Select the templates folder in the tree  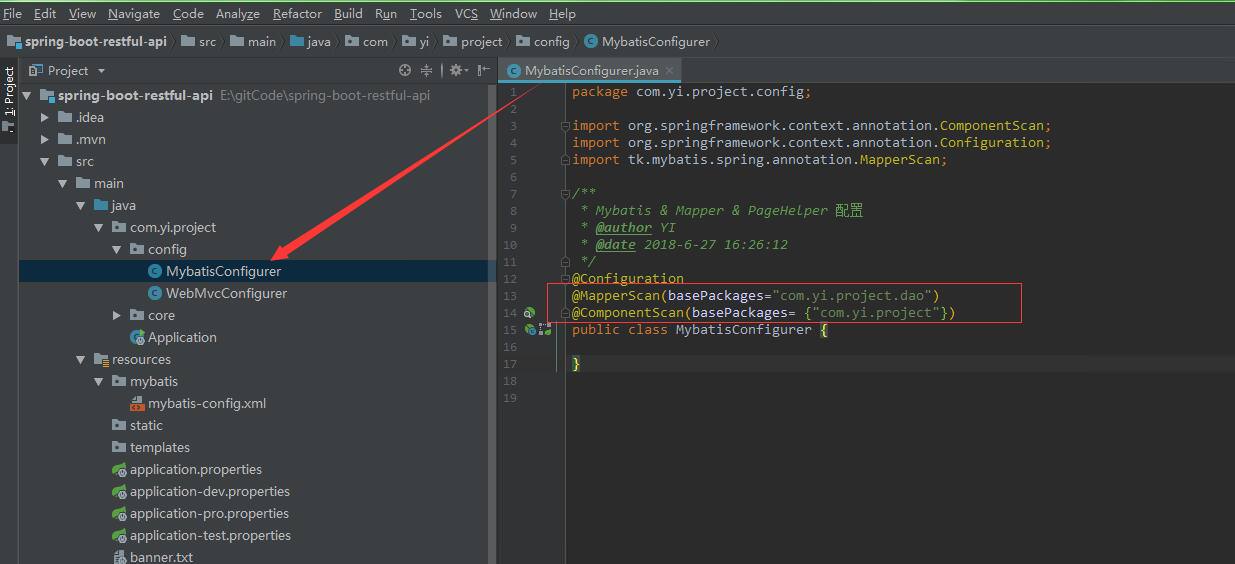[160, 447]
